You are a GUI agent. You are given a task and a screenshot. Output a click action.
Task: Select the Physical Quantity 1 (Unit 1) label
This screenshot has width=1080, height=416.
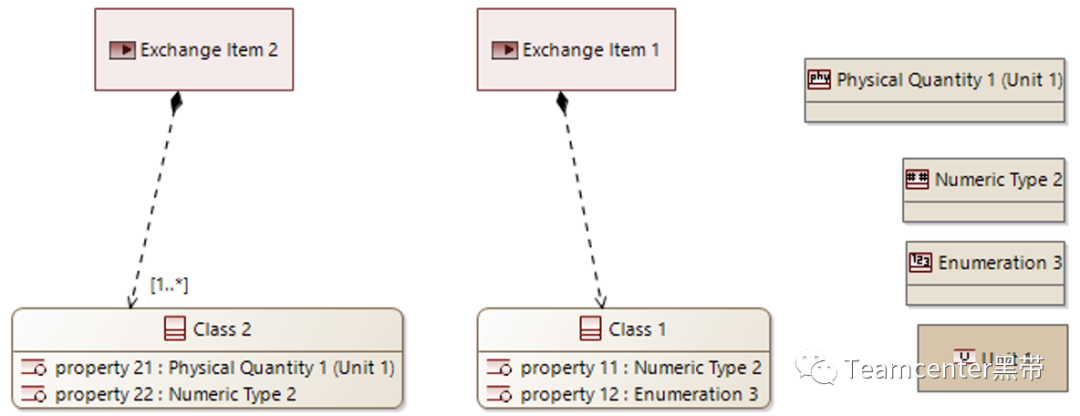[x=950, y=80]
